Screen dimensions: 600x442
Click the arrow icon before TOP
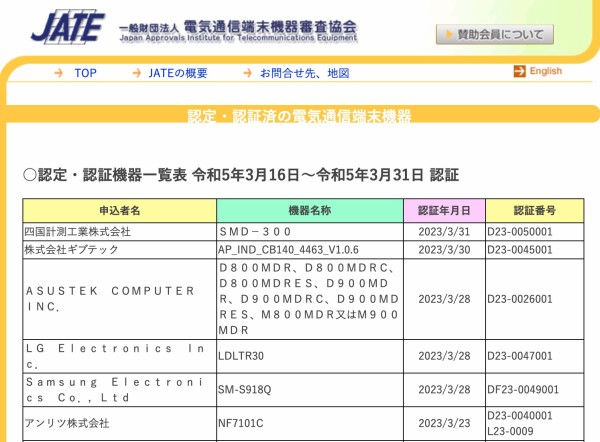59,73
